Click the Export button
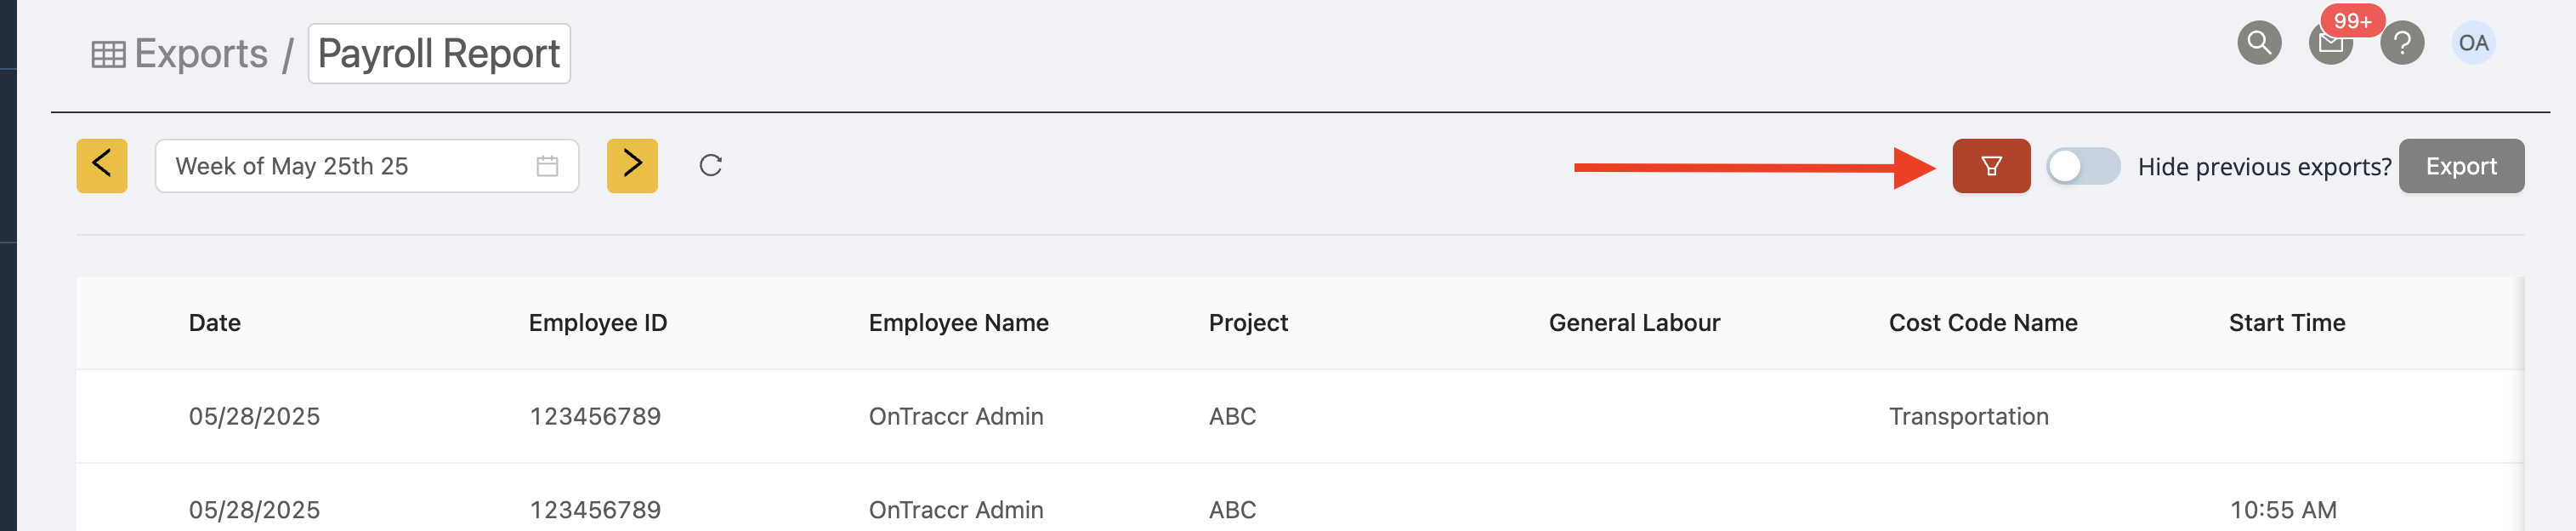Screen dimensions: 2576x531 pyautogui.click(x=2460, y=166)
